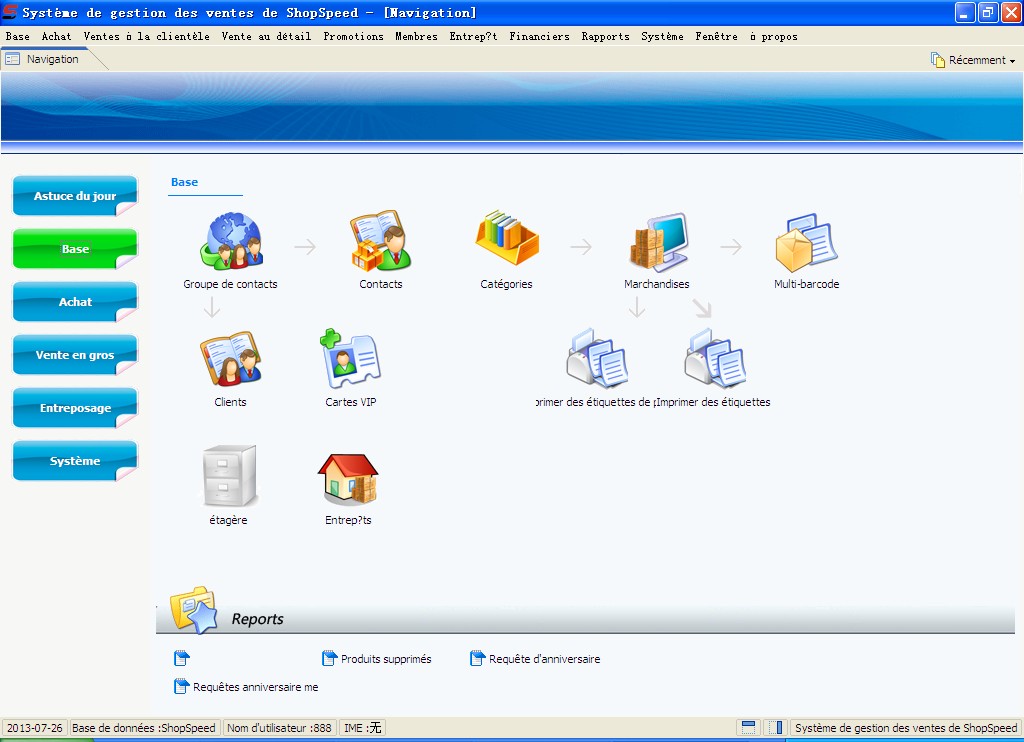Click Nom d'utilisateur :888 status entry
This screenshot has height=742, width=1024.
[x=279, y=728]
